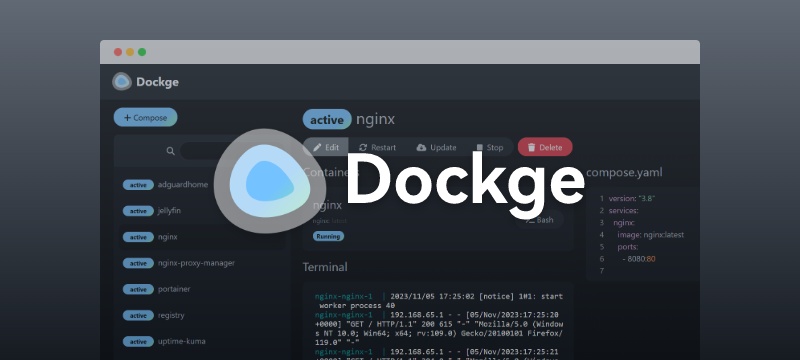
Task: Delete the nginx stack
Action: click(545, 147)
